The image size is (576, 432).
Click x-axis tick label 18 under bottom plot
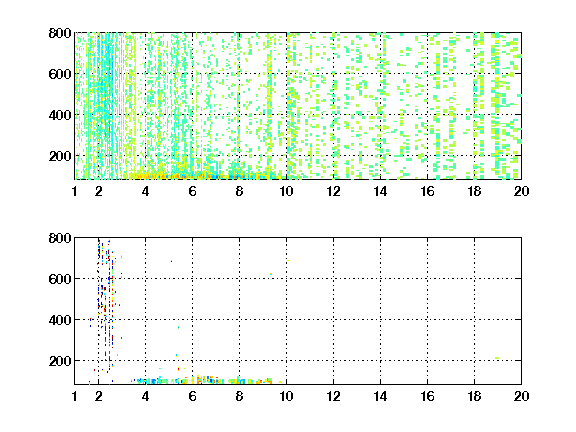tap(474, 396)
